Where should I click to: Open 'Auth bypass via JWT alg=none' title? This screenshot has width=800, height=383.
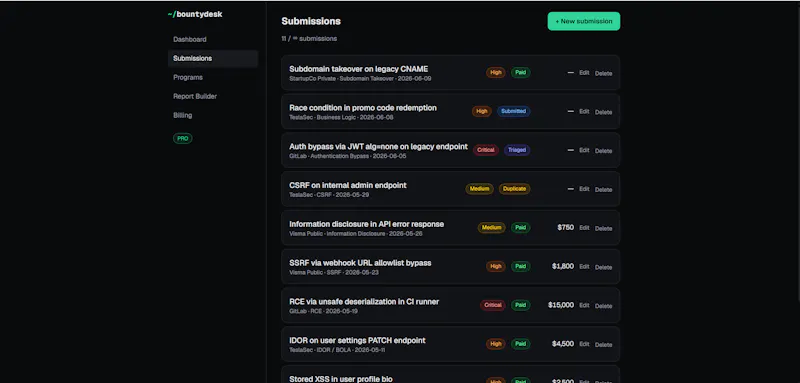tap(379, 146)
